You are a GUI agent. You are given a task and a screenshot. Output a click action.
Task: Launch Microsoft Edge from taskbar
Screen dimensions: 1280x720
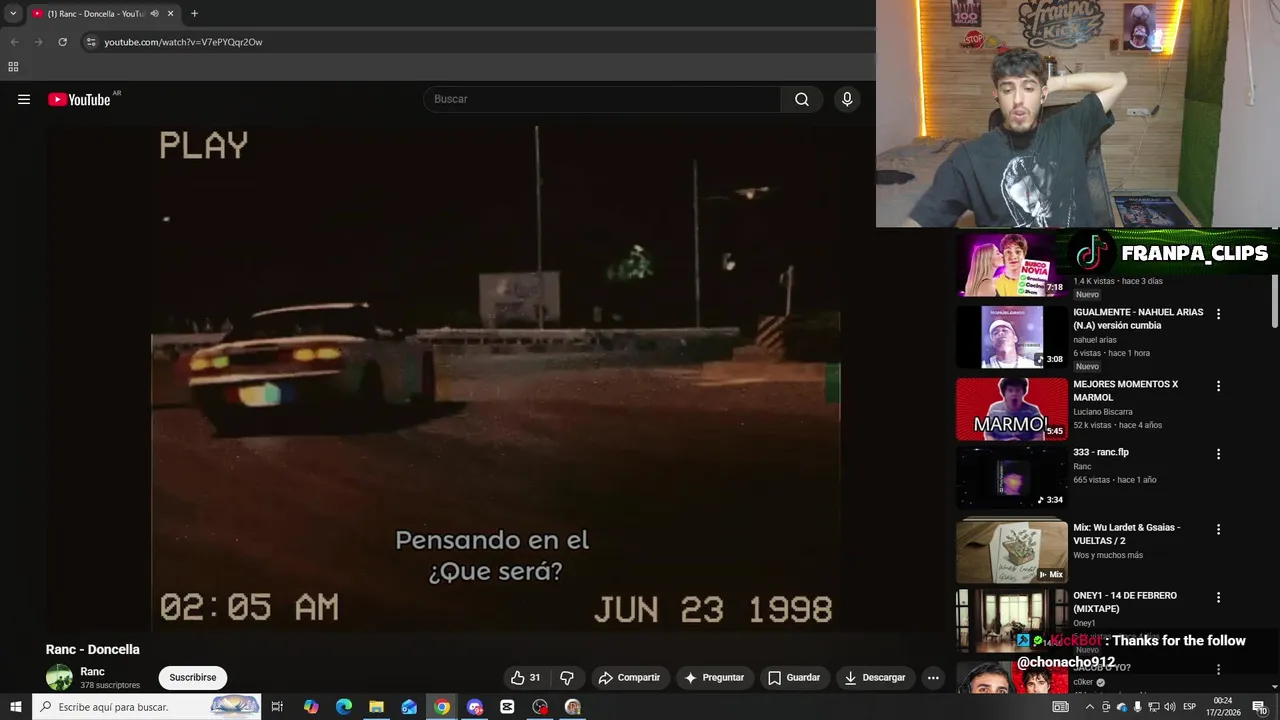click(x=344, y=707)
